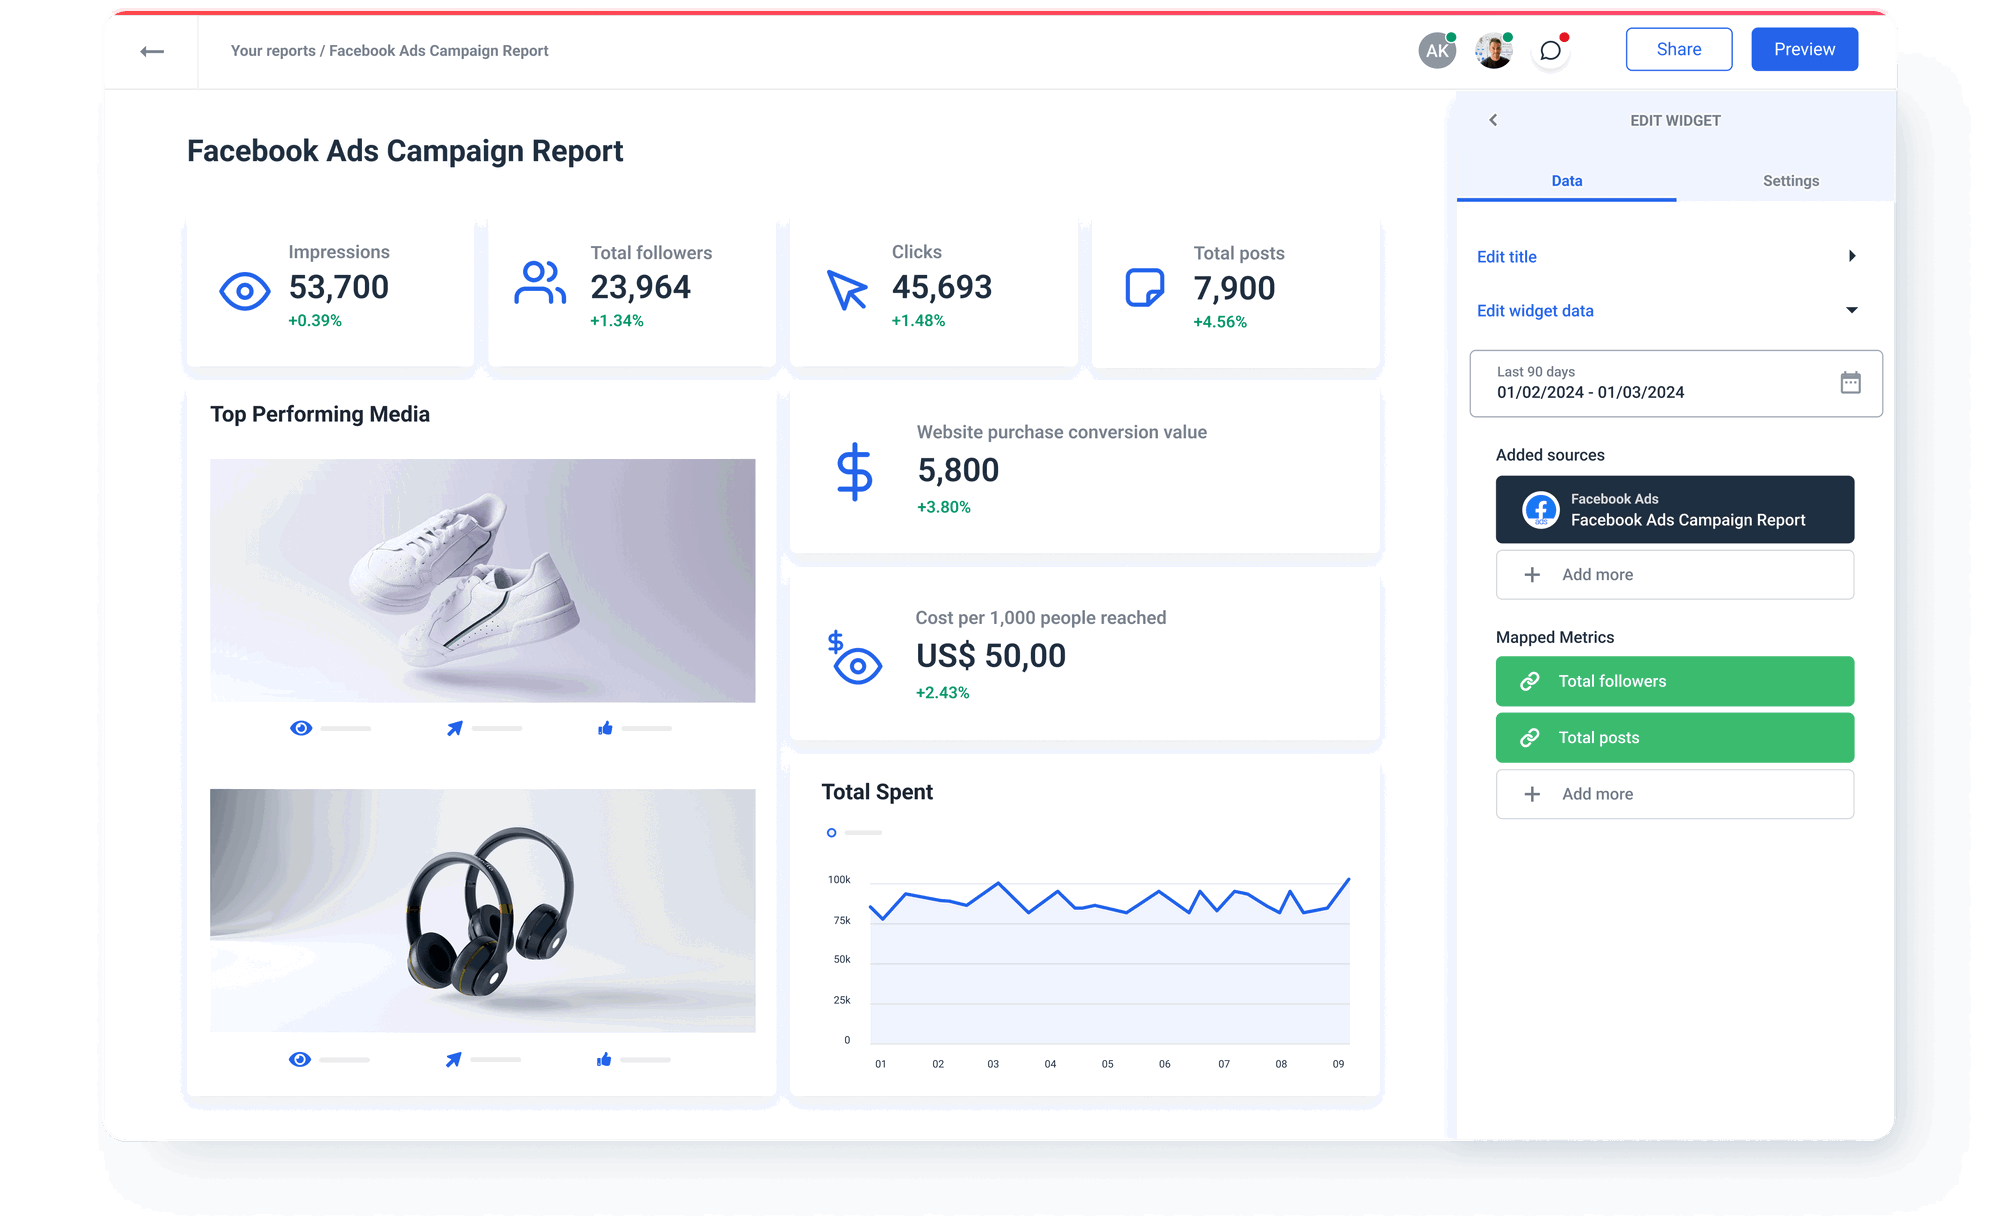This screenshot has height=1217, width=2000.
Task: Click the cost-per-reach eye-dollar icon
Action: pyautogui.click(x=854, y=657)
